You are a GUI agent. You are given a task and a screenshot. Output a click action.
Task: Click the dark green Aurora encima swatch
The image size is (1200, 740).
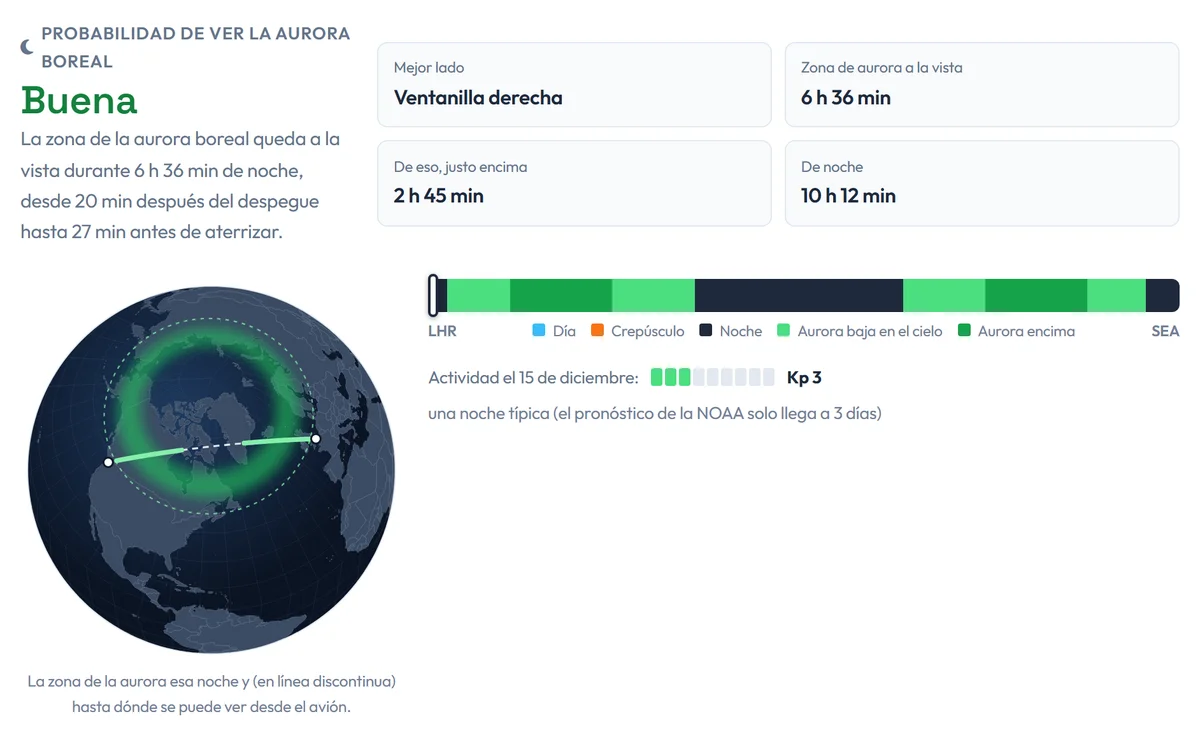point(964,330)
